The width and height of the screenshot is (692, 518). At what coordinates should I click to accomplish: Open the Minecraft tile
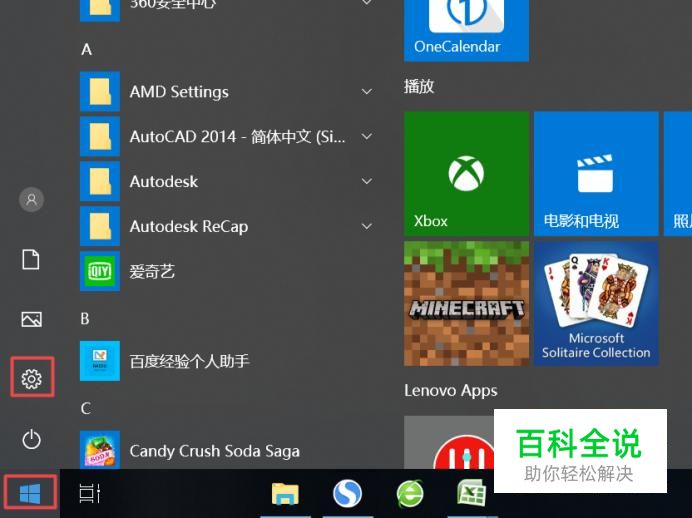point(466,304)
